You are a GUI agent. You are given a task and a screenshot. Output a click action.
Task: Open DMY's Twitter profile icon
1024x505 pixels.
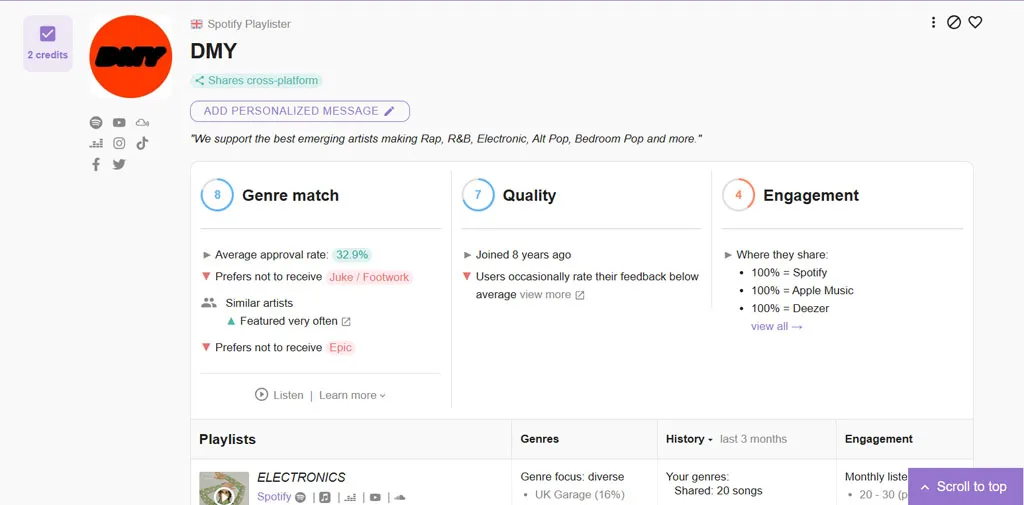[x=119, y=164]
